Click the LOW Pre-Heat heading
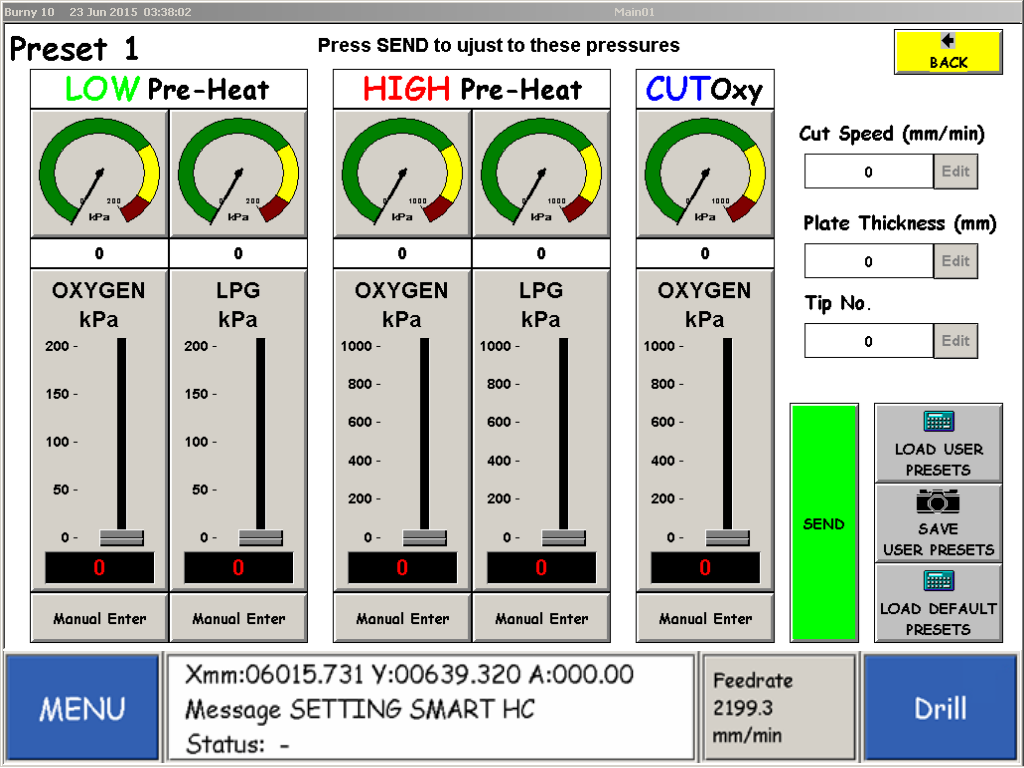Viewport: 1024px width, 768px height. click(168, 89)
